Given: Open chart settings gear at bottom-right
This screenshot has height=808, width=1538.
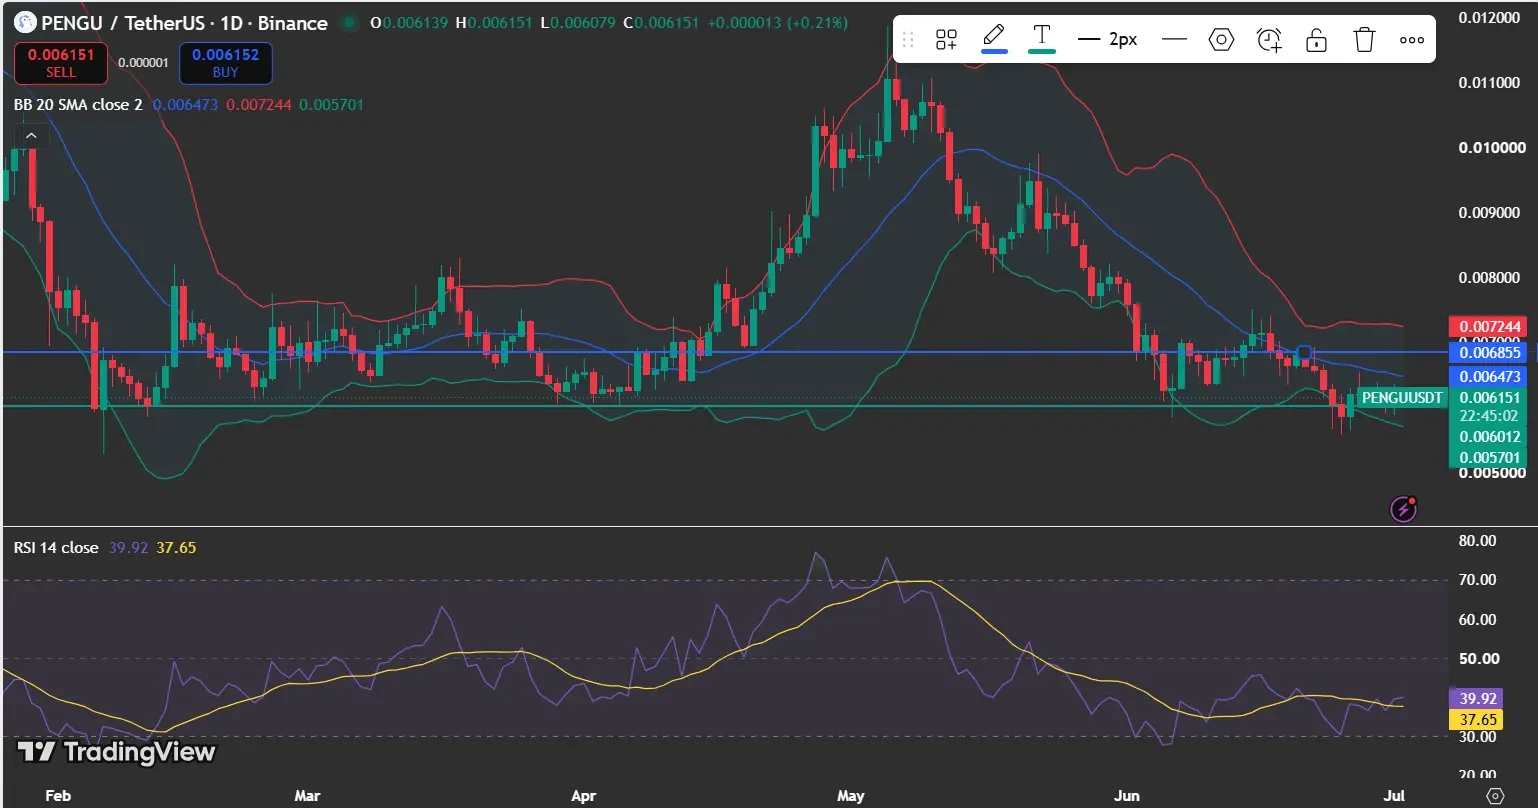Looking at the screenshot, I should 1495,796.
